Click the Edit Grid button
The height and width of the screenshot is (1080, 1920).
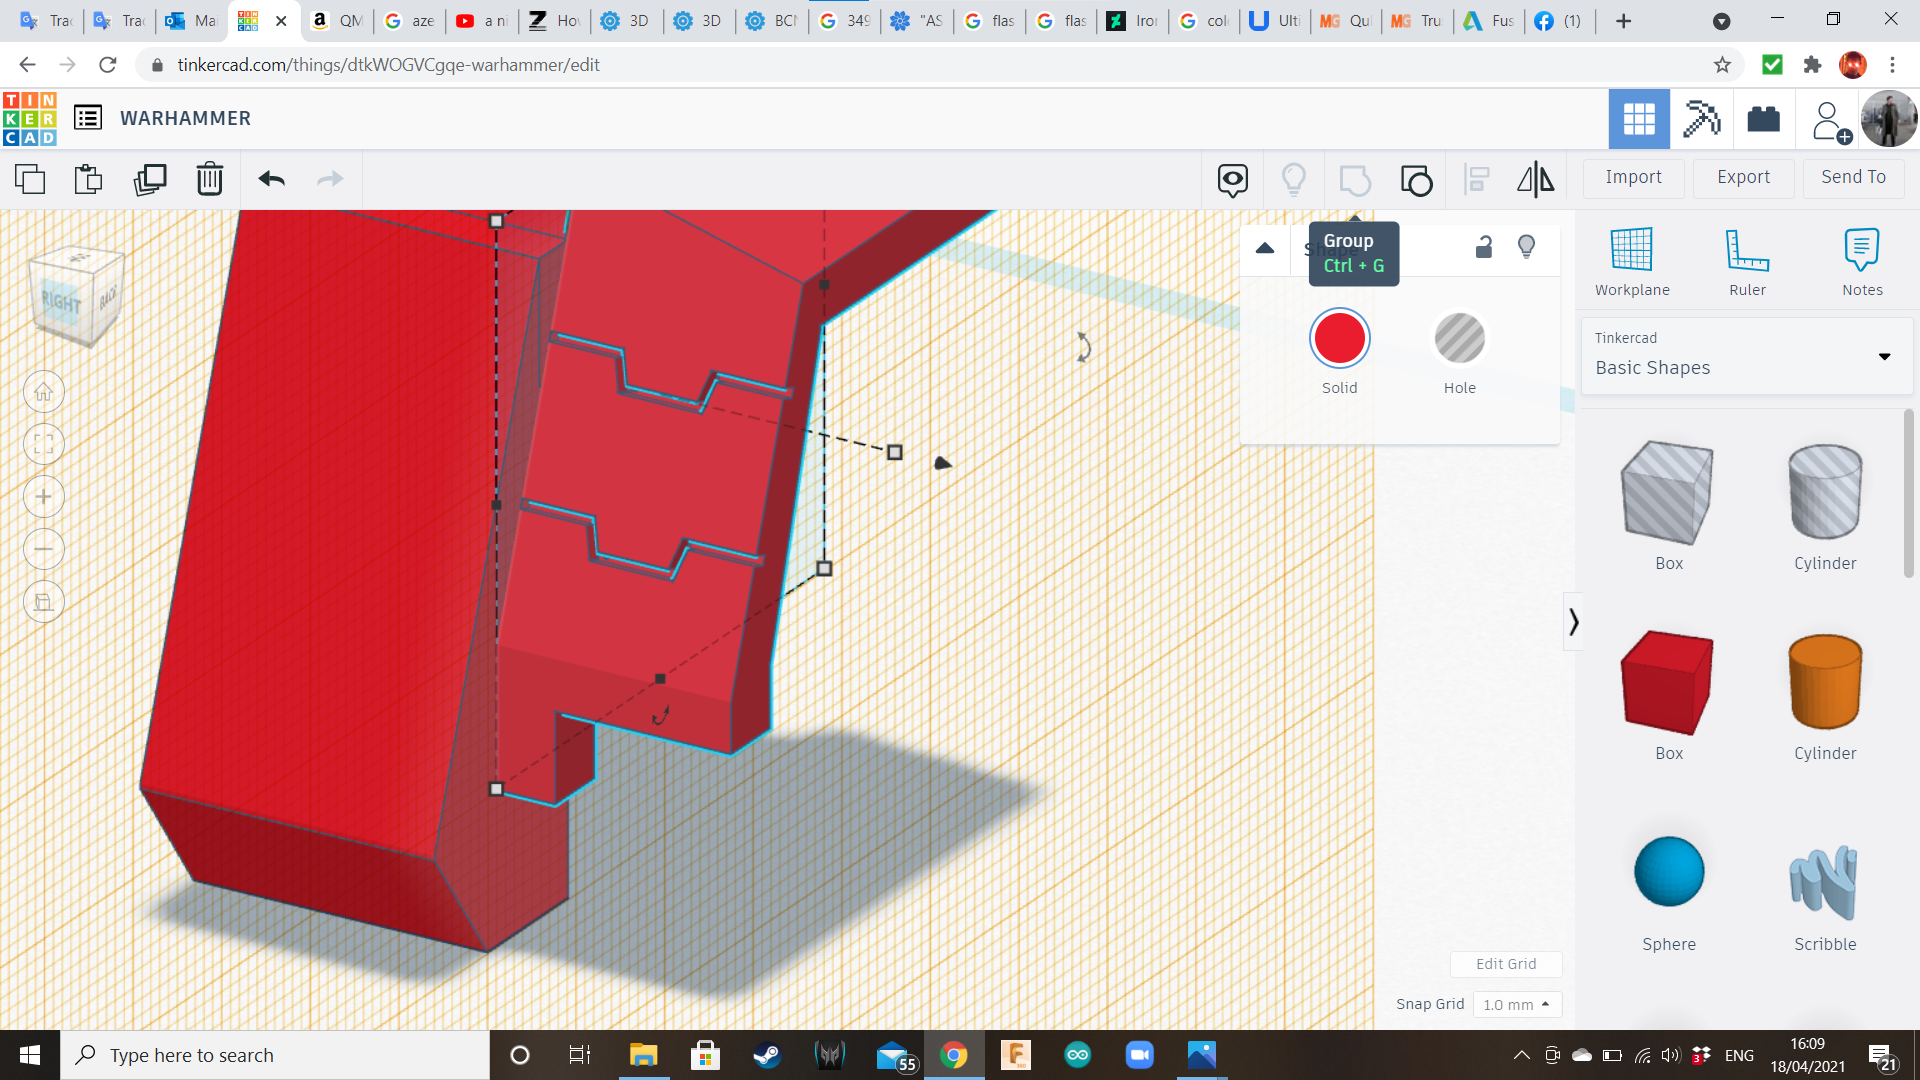tap(1505, 964)
